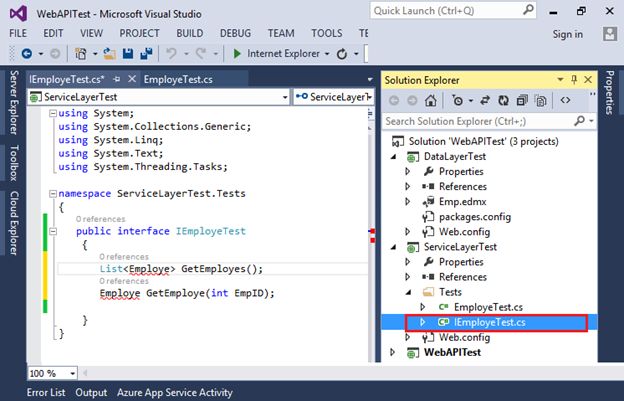Screen dimensions: 624x401
Task: Open the TEAM menu
Action: point(281,33)
